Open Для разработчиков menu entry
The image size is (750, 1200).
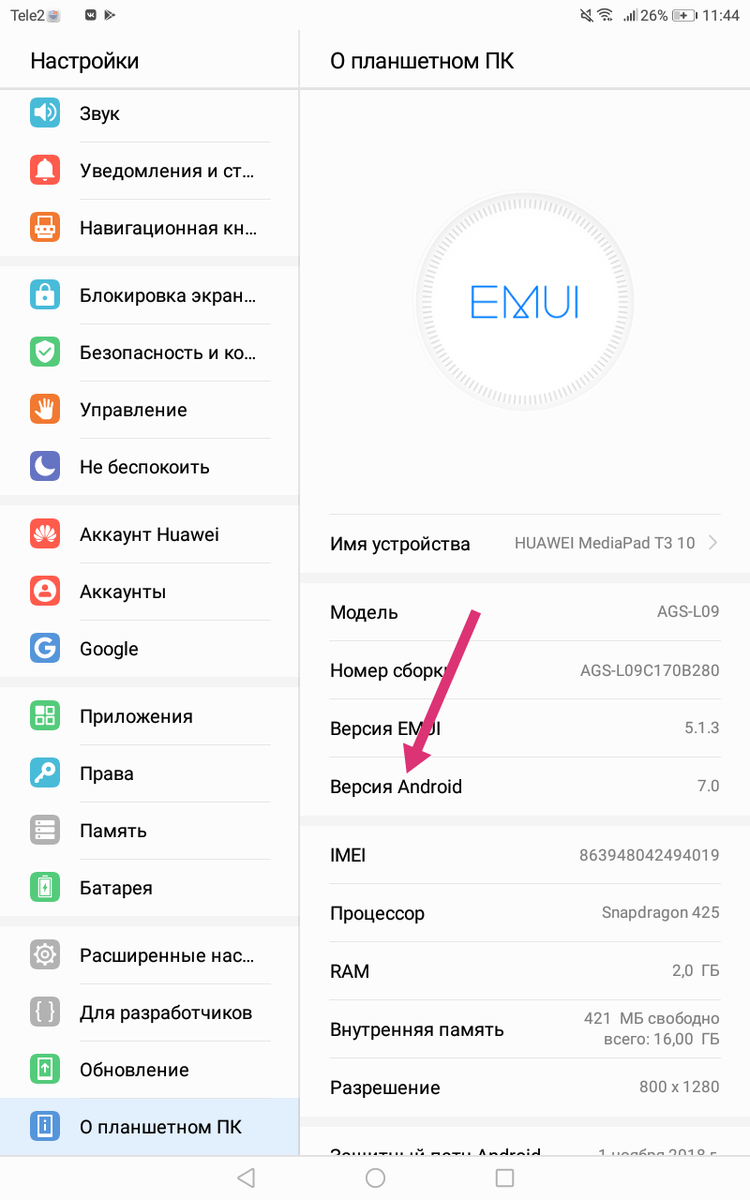tap(150, 1012)
